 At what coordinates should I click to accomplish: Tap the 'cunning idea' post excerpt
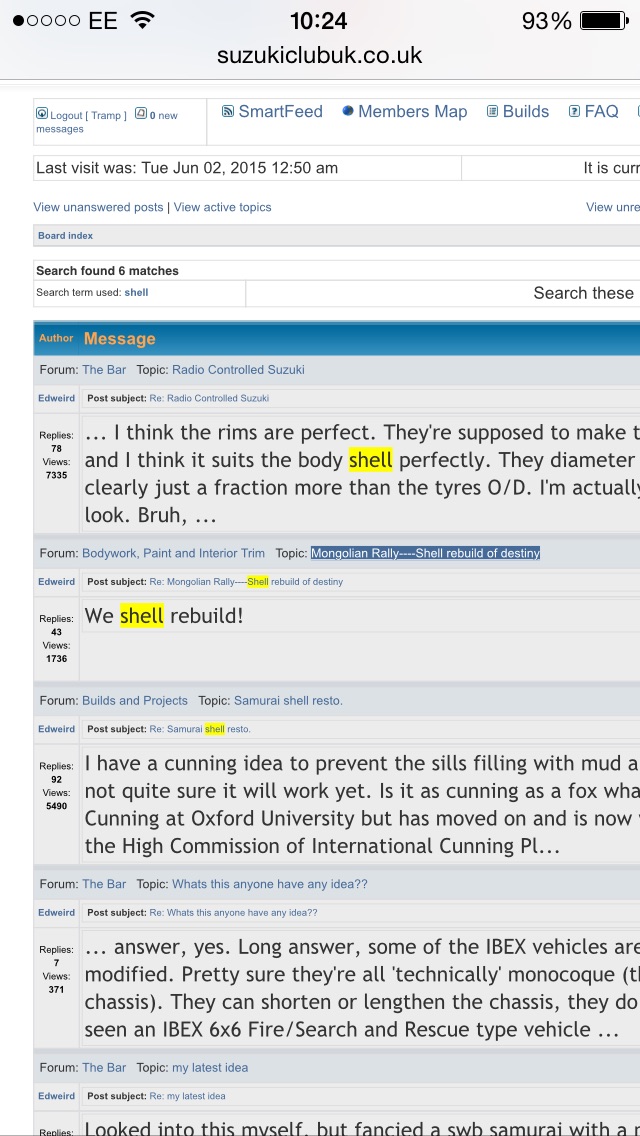362,804
